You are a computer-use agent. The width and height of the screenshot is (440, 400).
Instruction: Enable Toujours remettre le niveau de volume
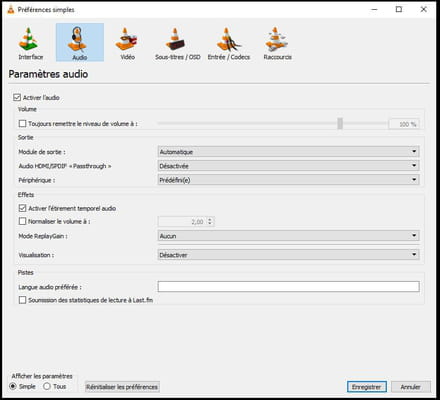(x=22, y=124)
